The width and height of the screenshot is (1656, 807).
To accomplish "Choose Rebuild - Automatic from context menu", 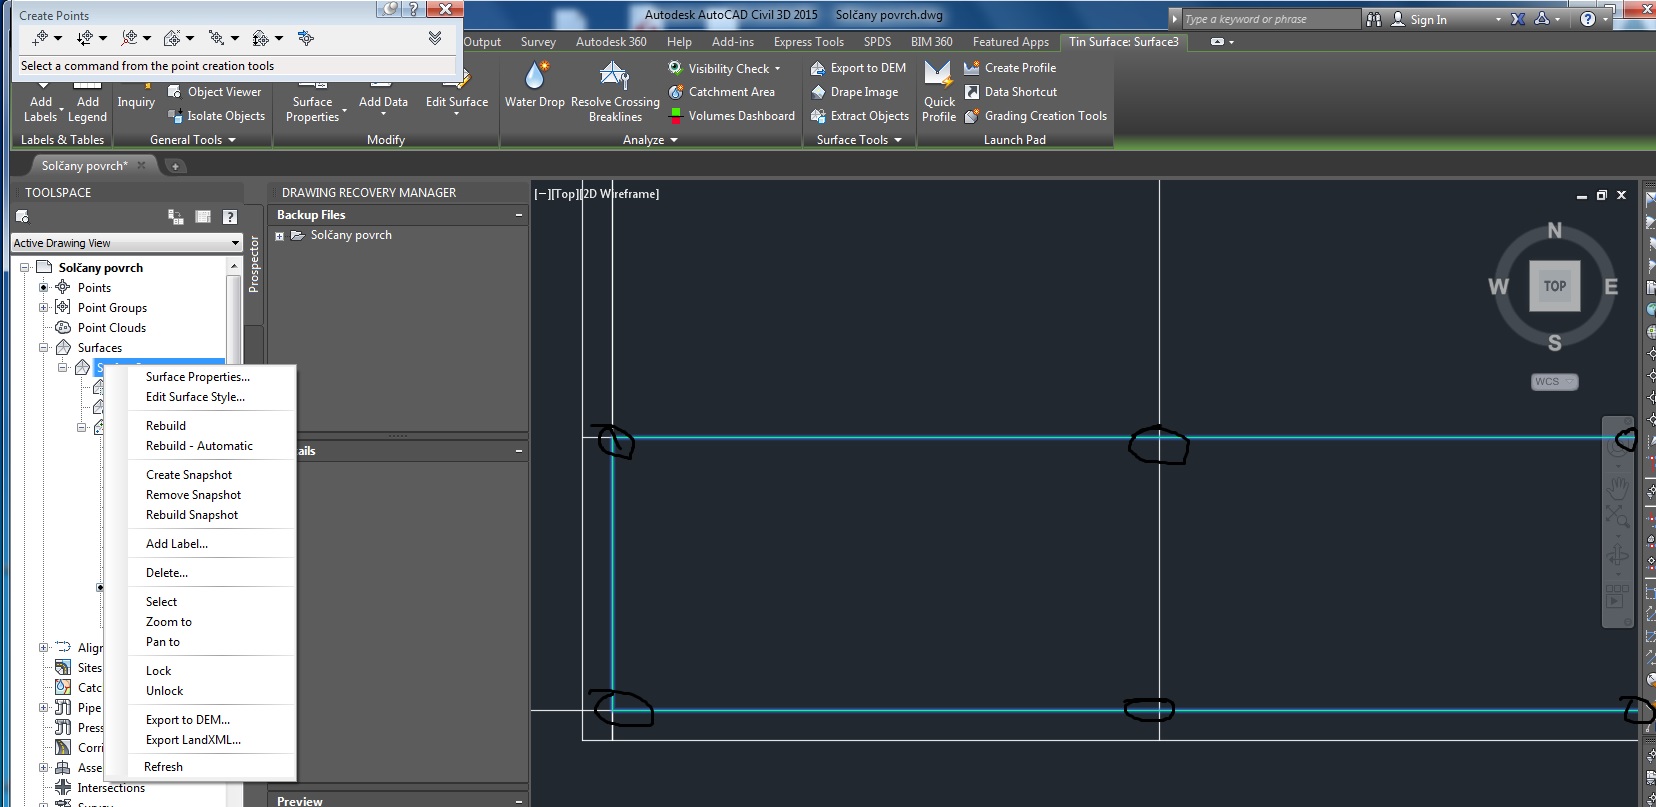I will tap(199, 446).
